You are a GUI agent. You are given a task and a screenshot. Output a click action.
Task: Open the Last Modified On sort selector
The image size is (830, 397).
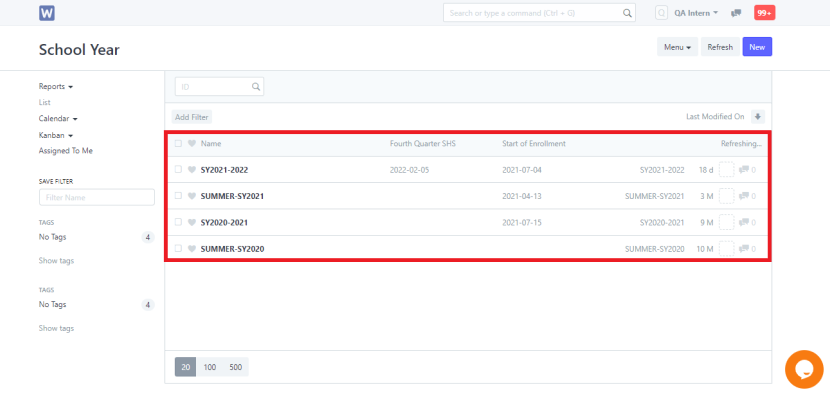715,117
